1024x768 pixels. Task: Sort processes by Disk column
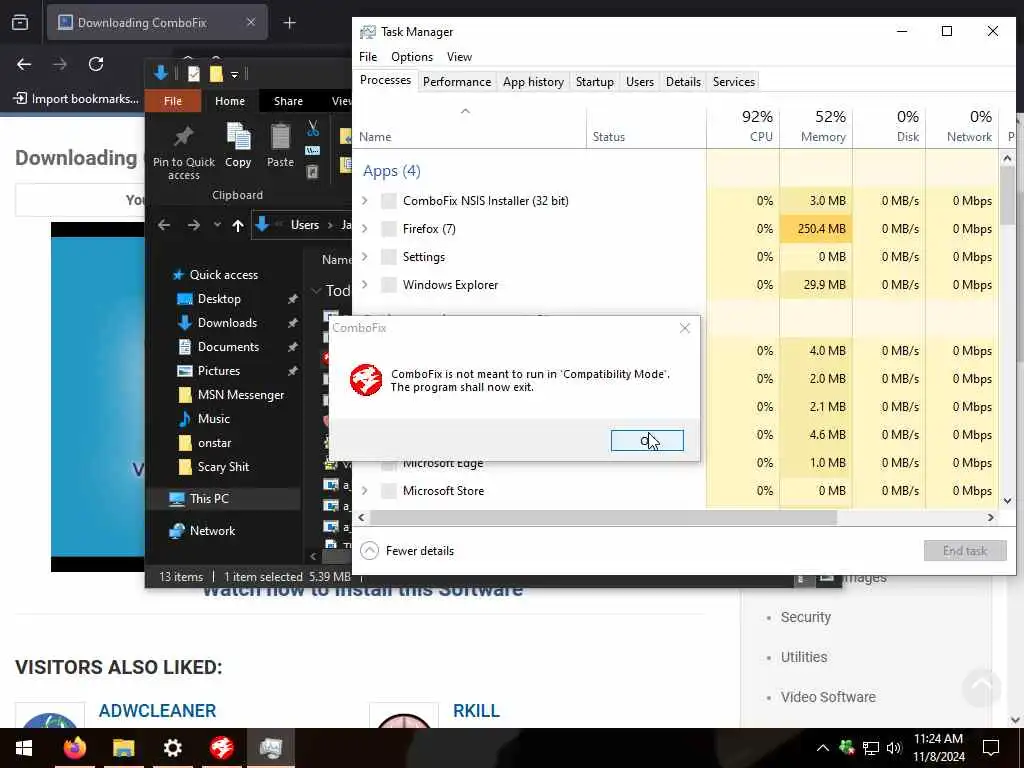[889, 127]
